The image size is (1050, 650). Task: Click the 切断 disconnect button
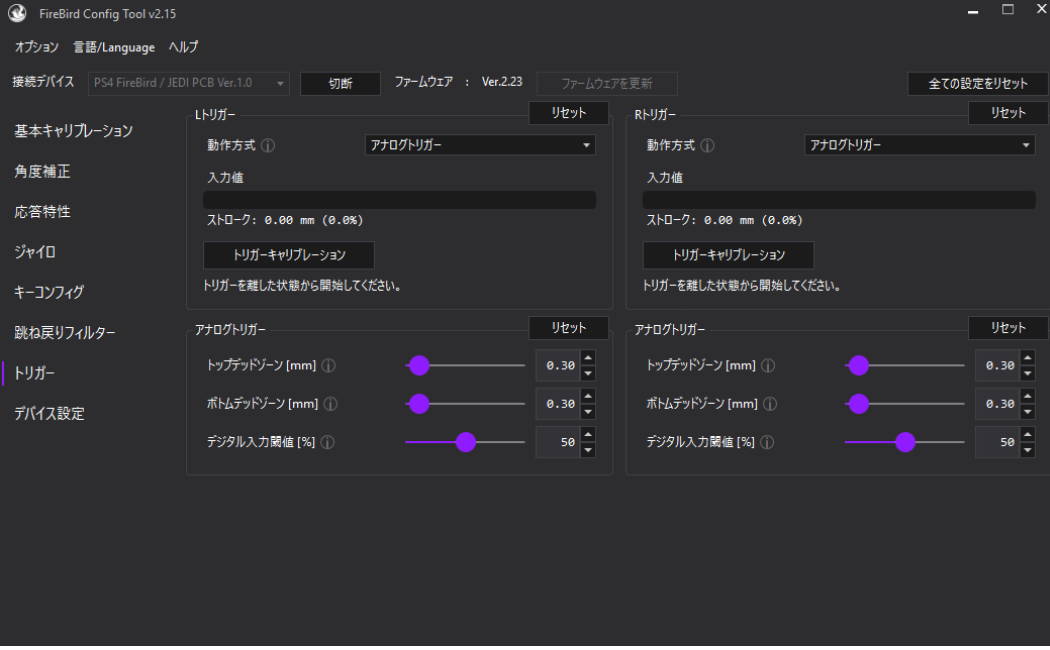(340, 84)
